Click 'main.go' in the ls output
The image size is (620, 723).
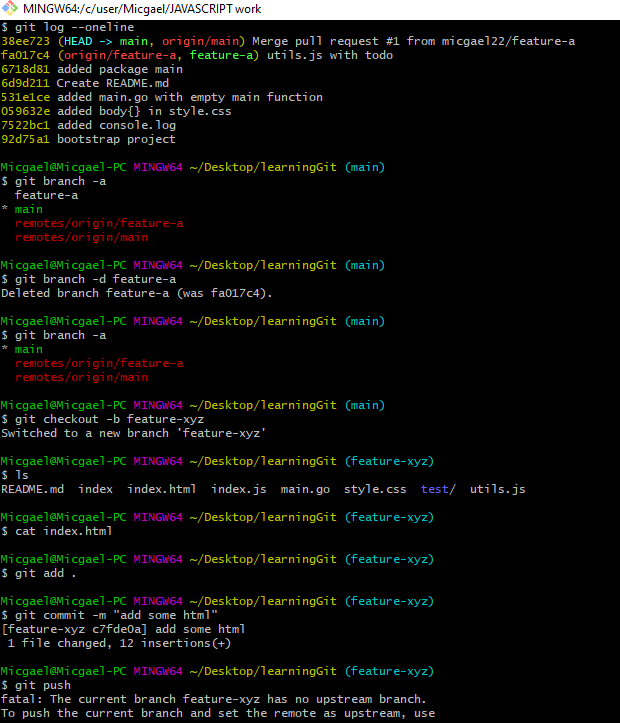tap(305, 489)
